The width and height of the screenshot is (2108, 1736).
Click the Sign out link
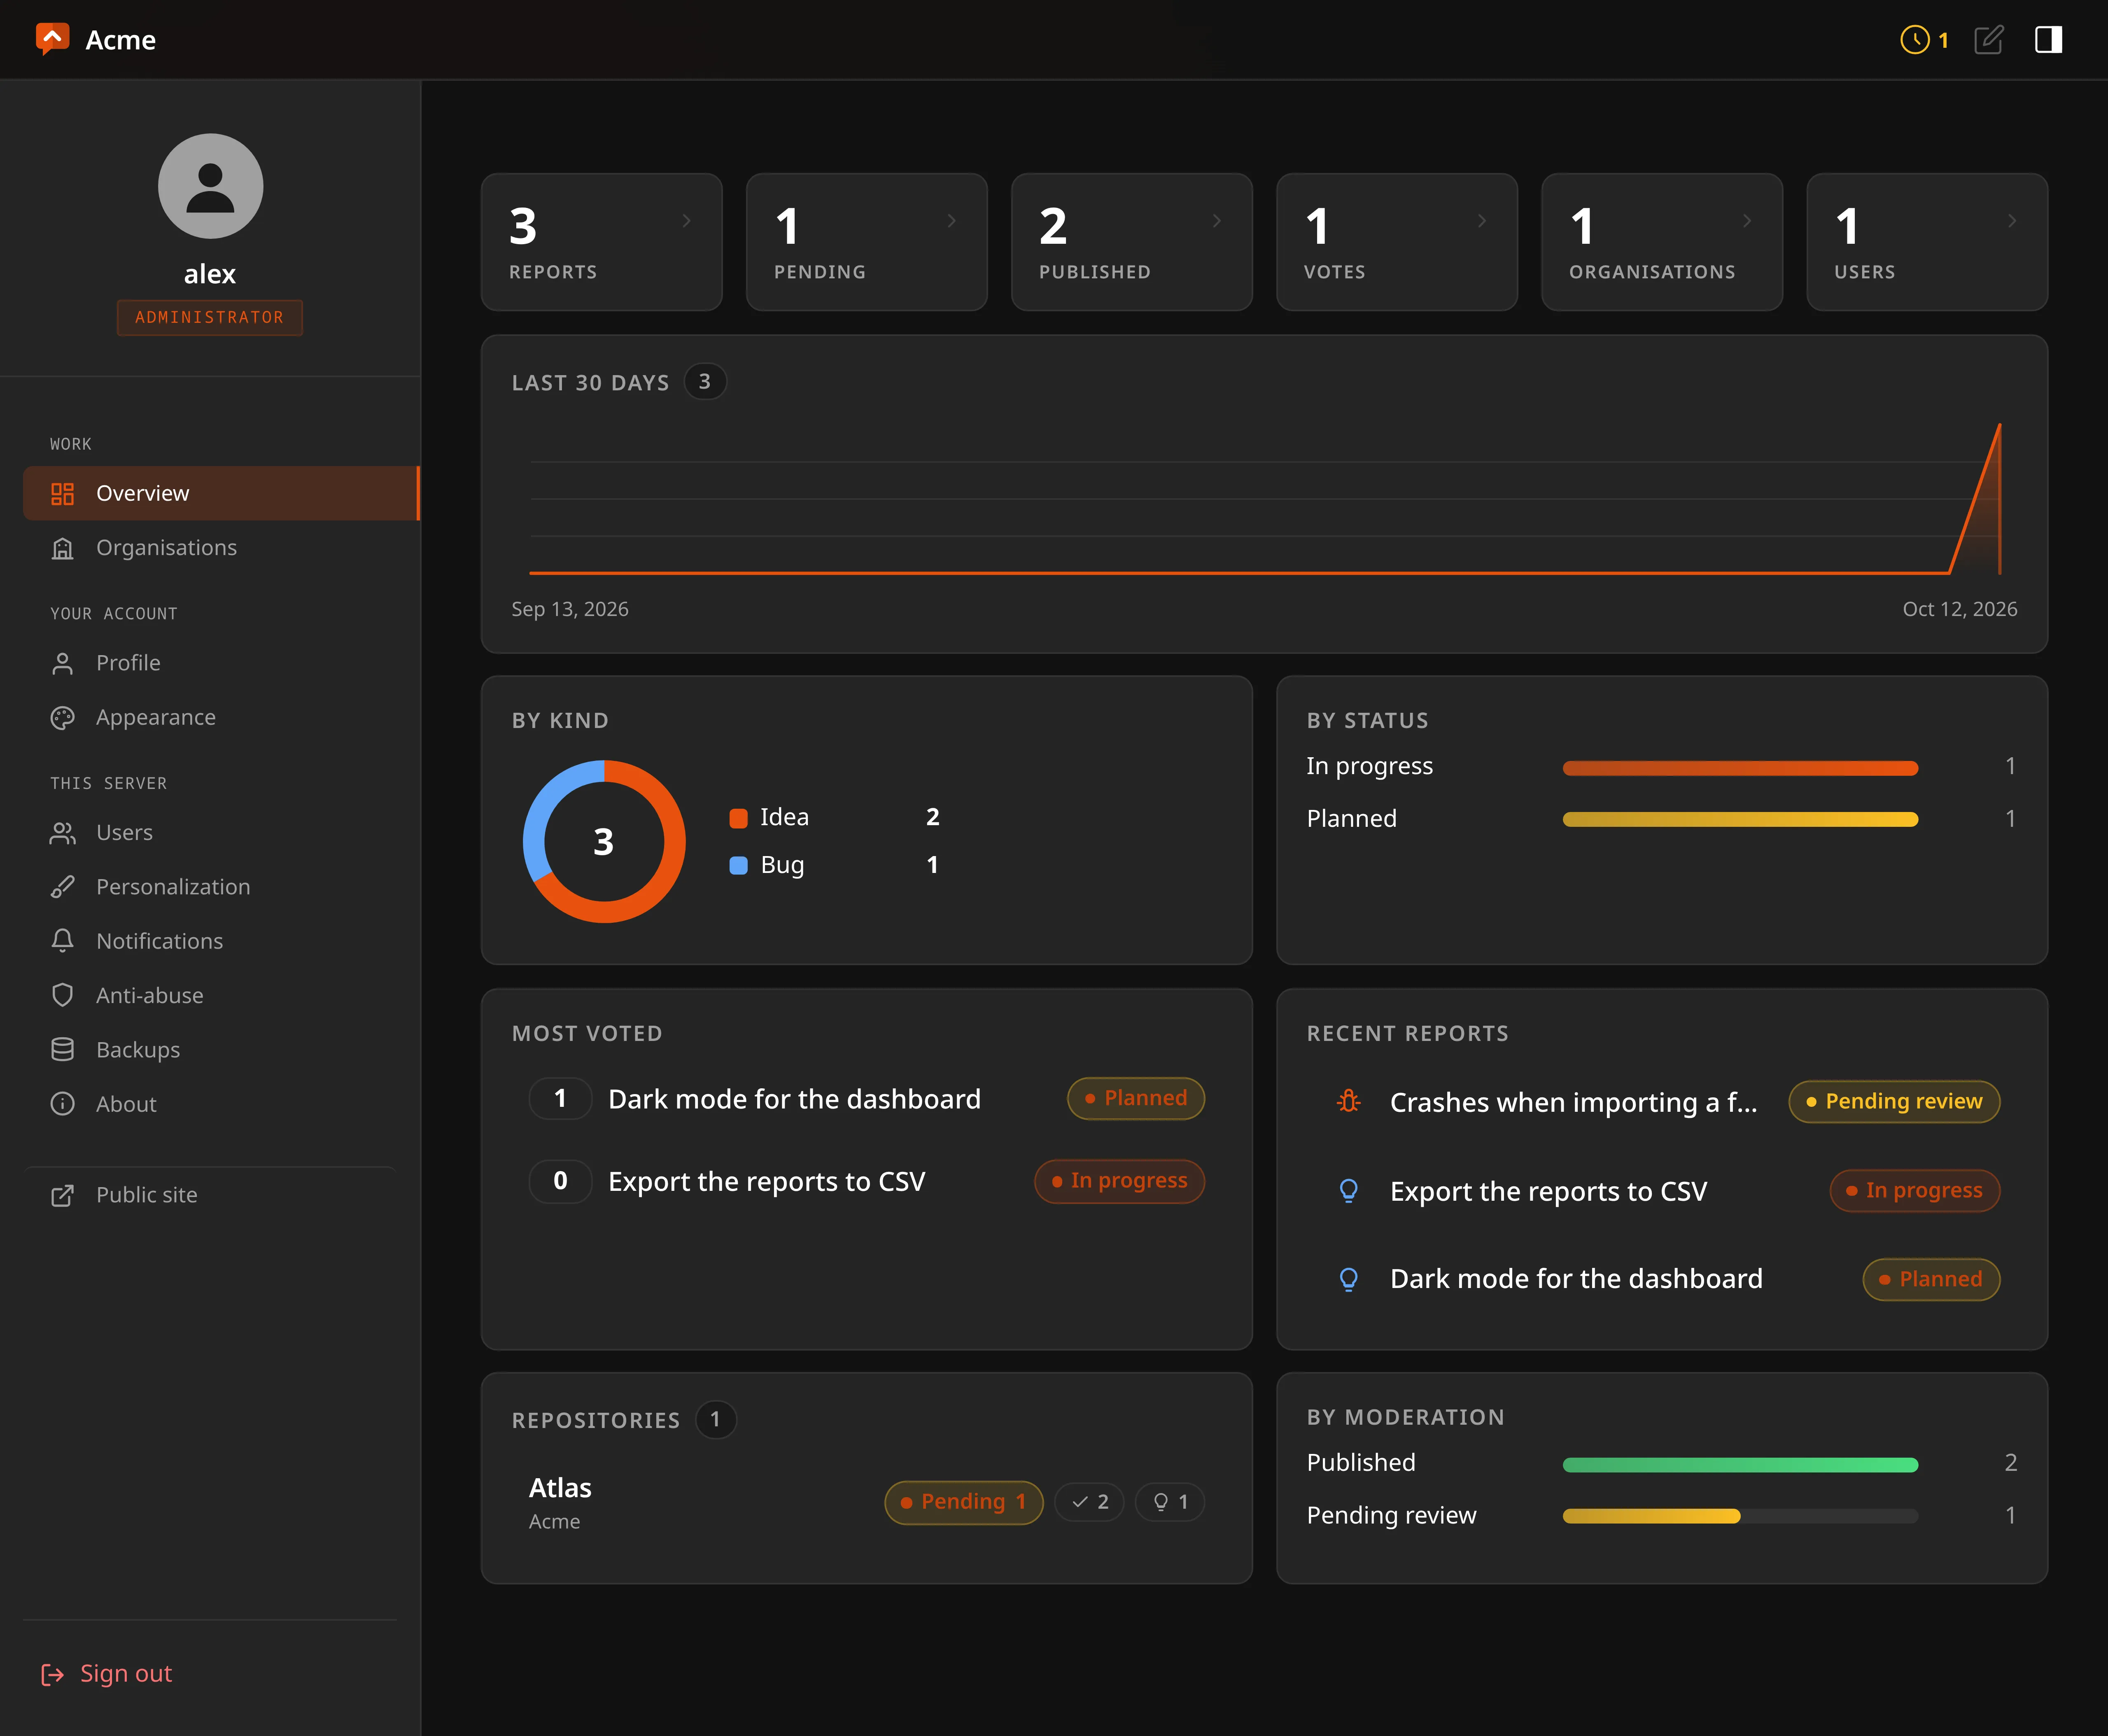click(x=107, y=1674)
